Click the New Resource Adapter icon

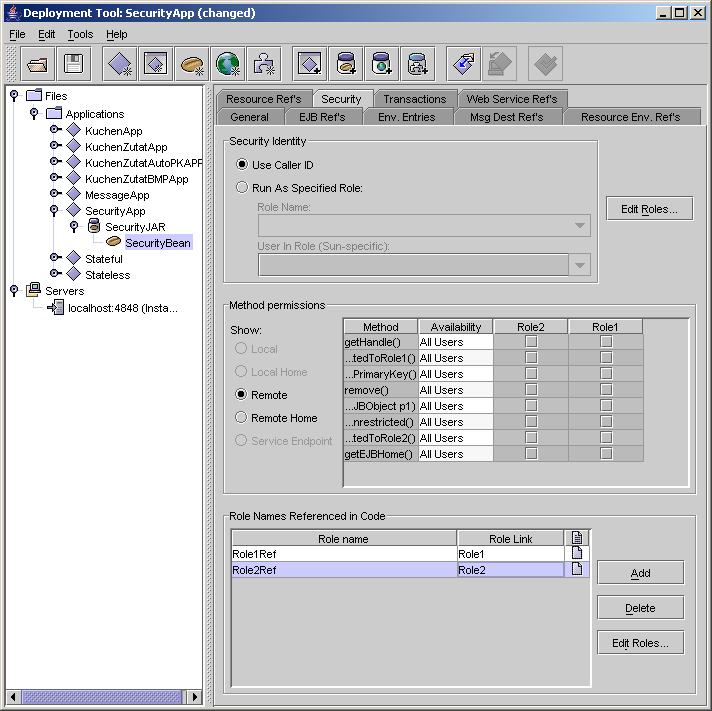pyautogui.click(x=264, y=64)
